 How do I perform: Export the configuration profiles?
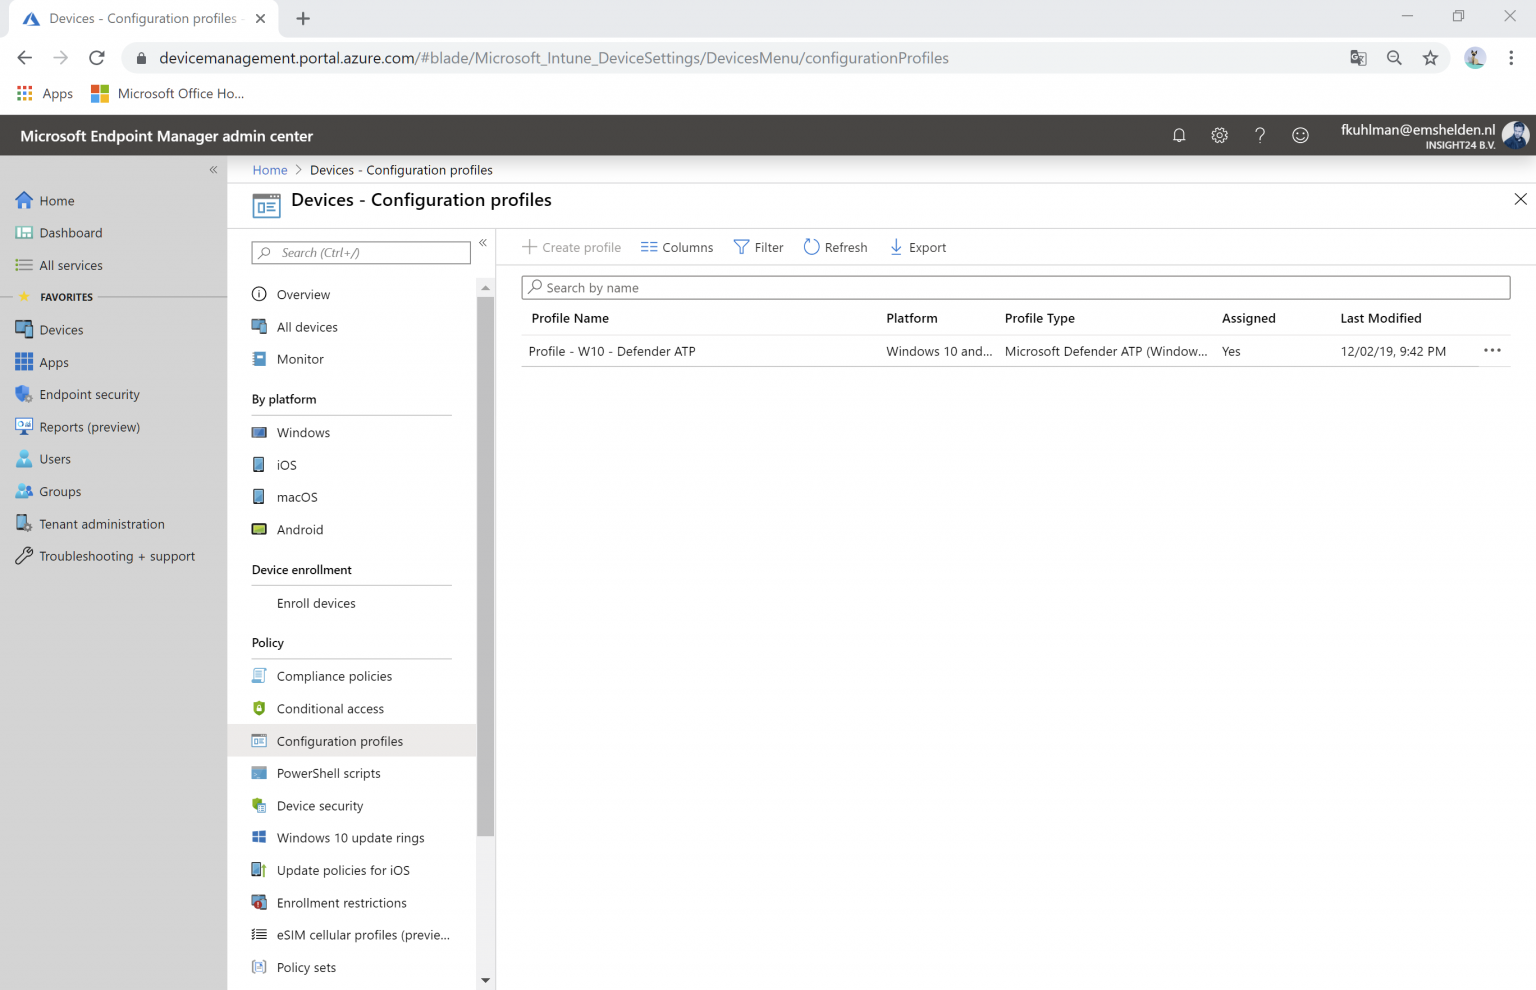point(917,247)
